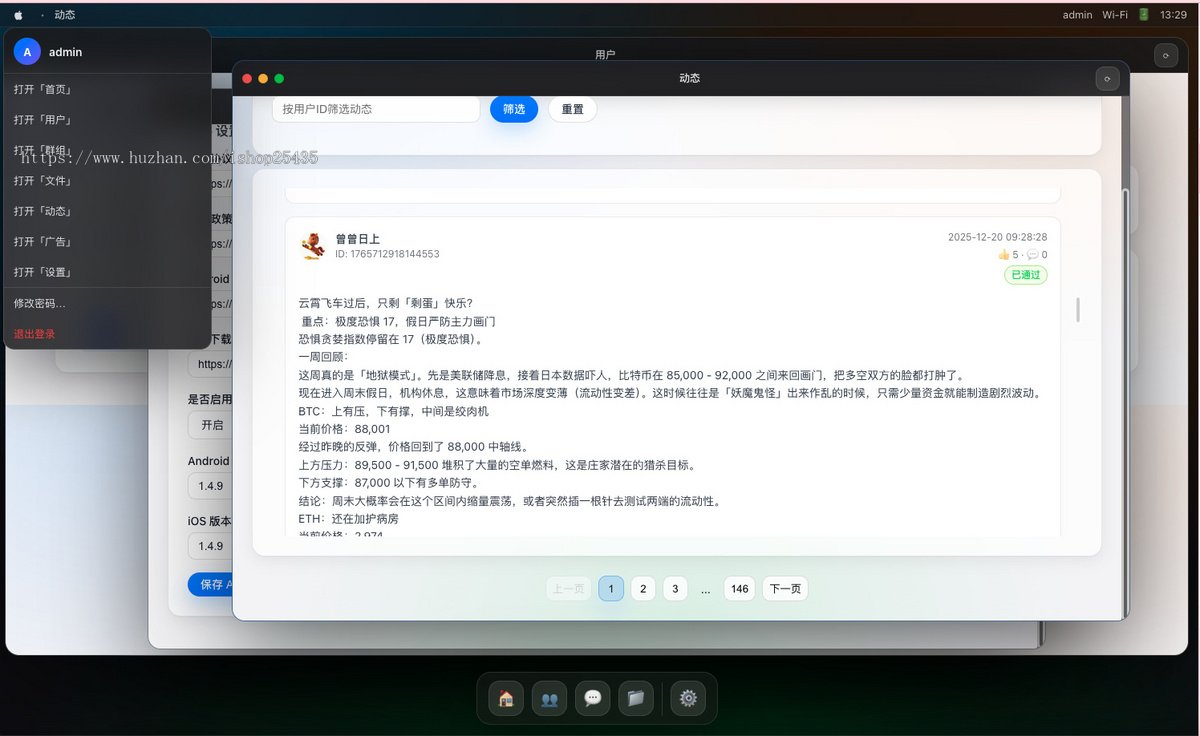Click the post content scrollbar
1200x736 pixels.
coord(1077,310)
